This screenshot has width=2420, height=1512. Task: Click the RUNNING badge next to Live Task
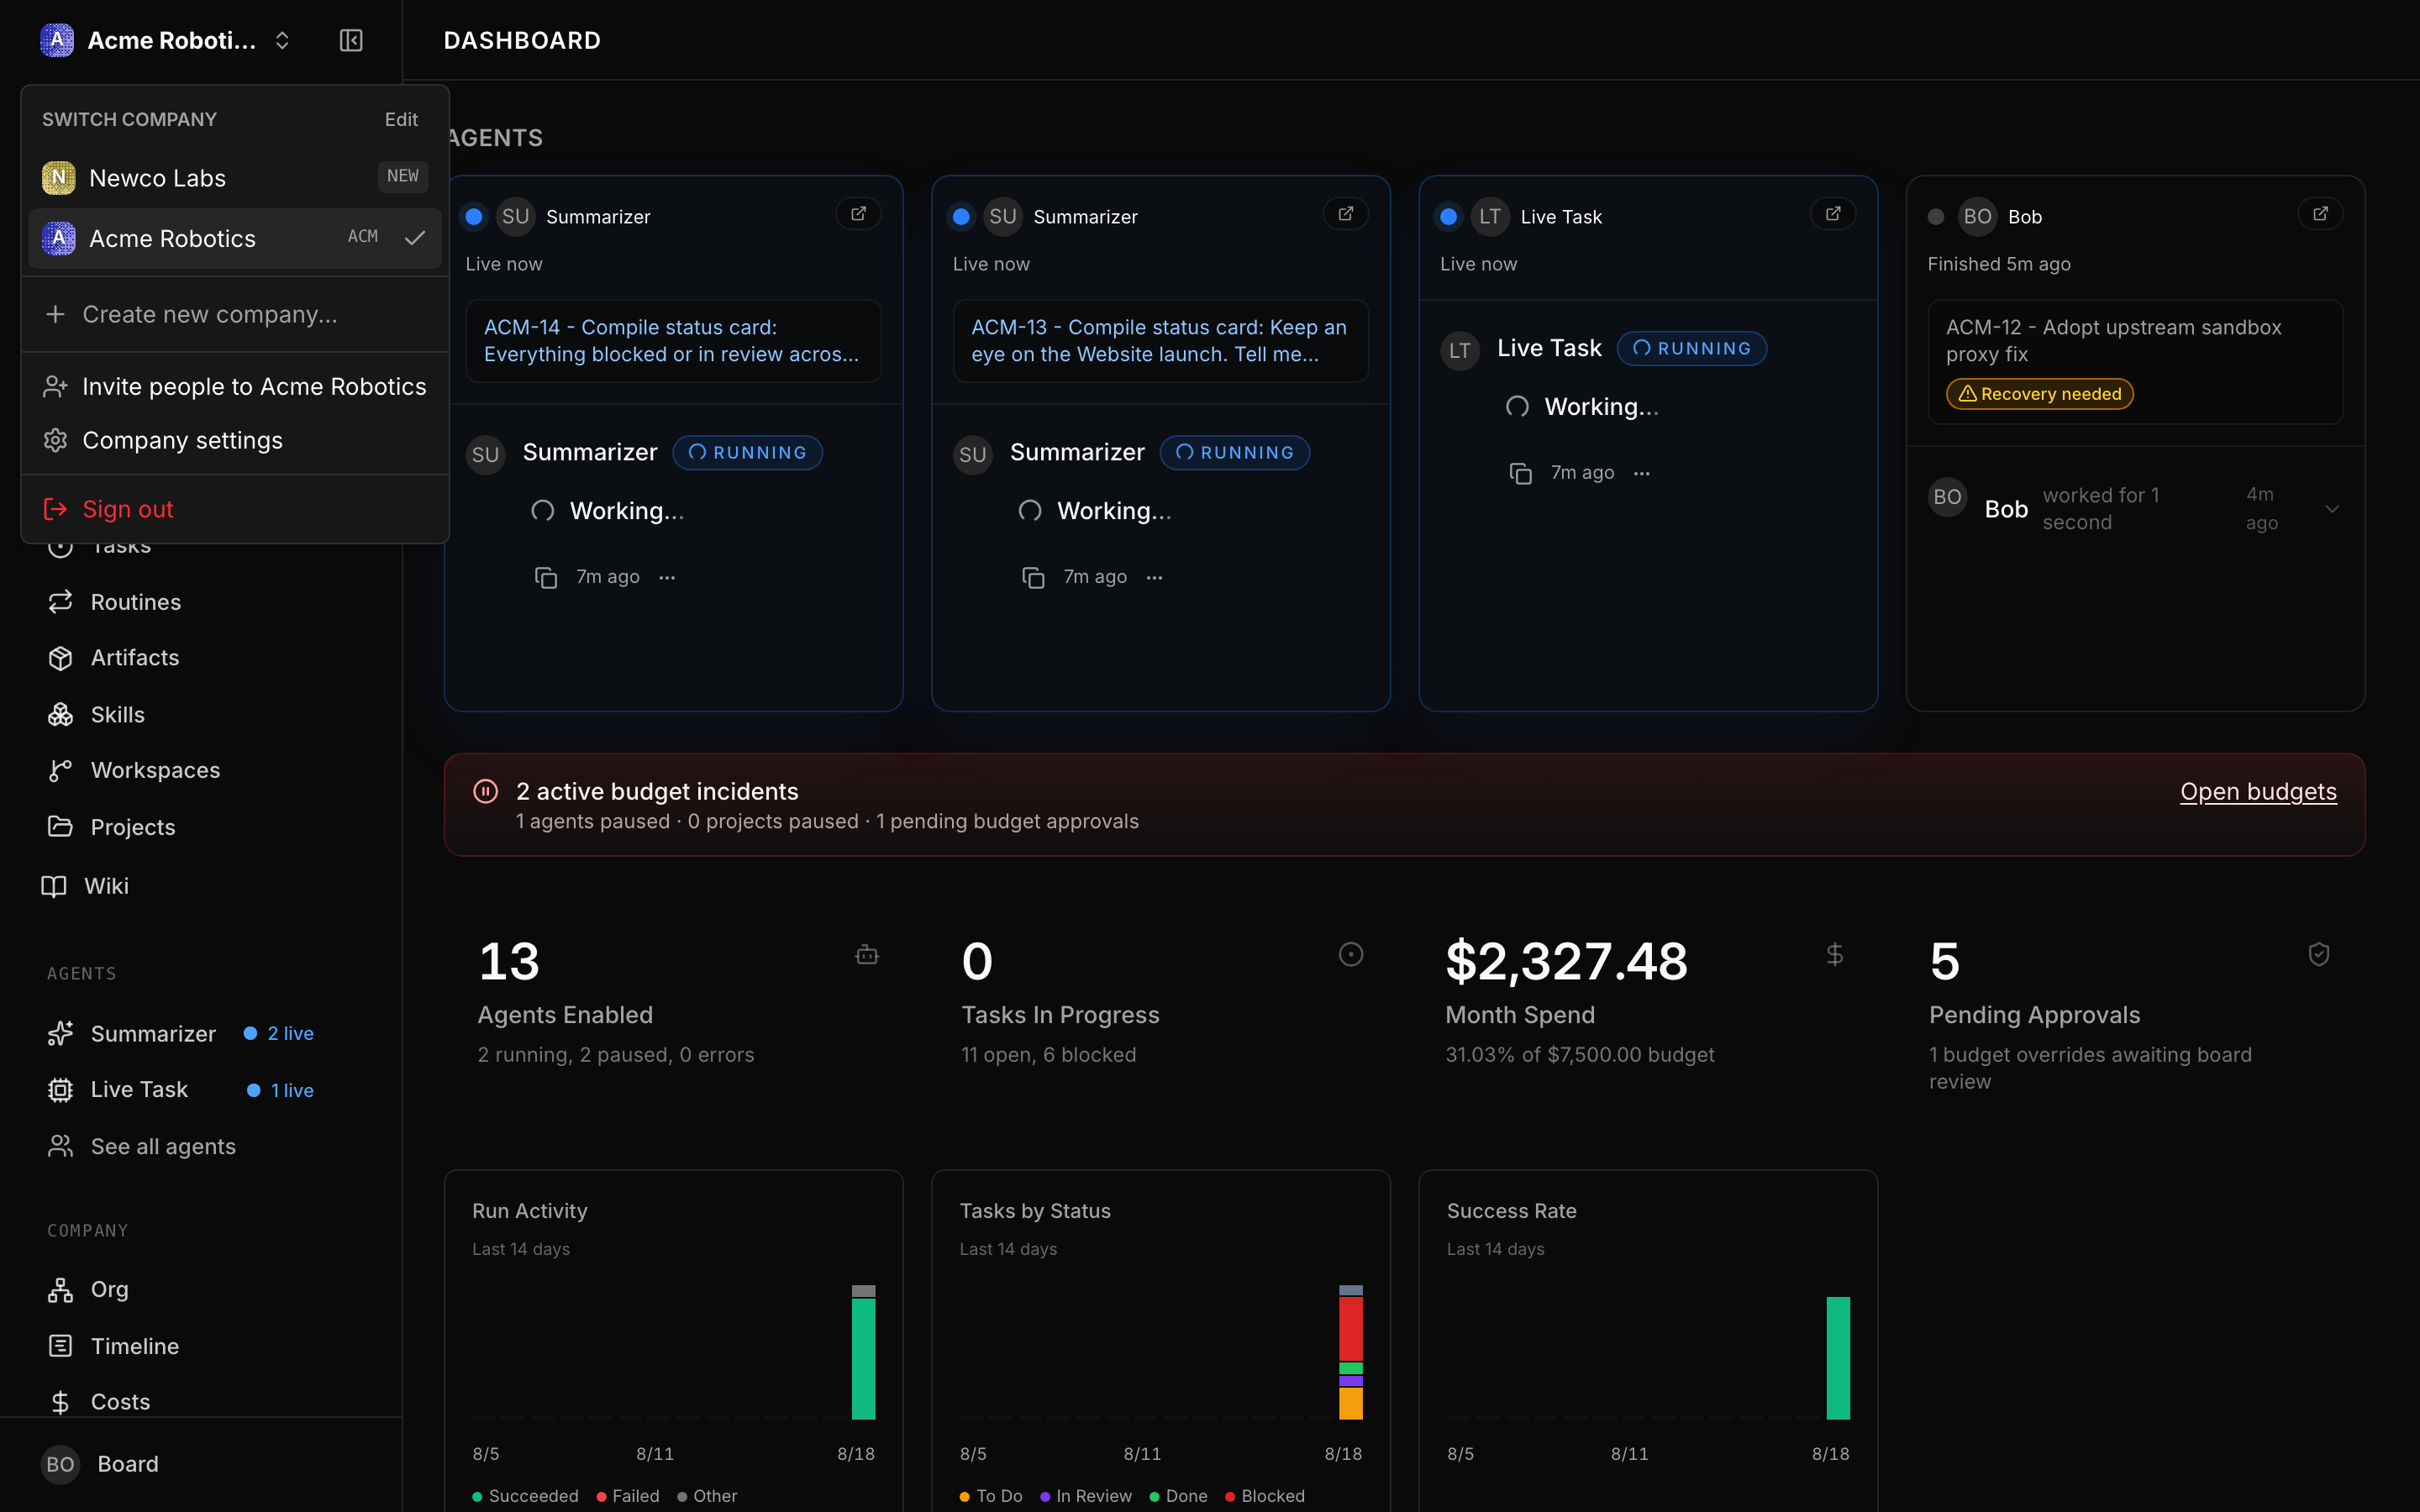1692,348
